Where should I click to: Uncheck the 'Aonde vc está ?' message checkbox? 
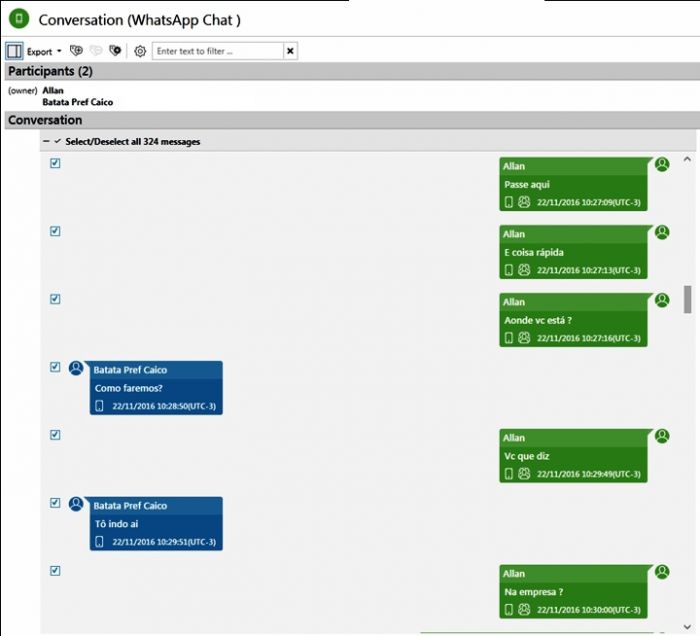55,299
